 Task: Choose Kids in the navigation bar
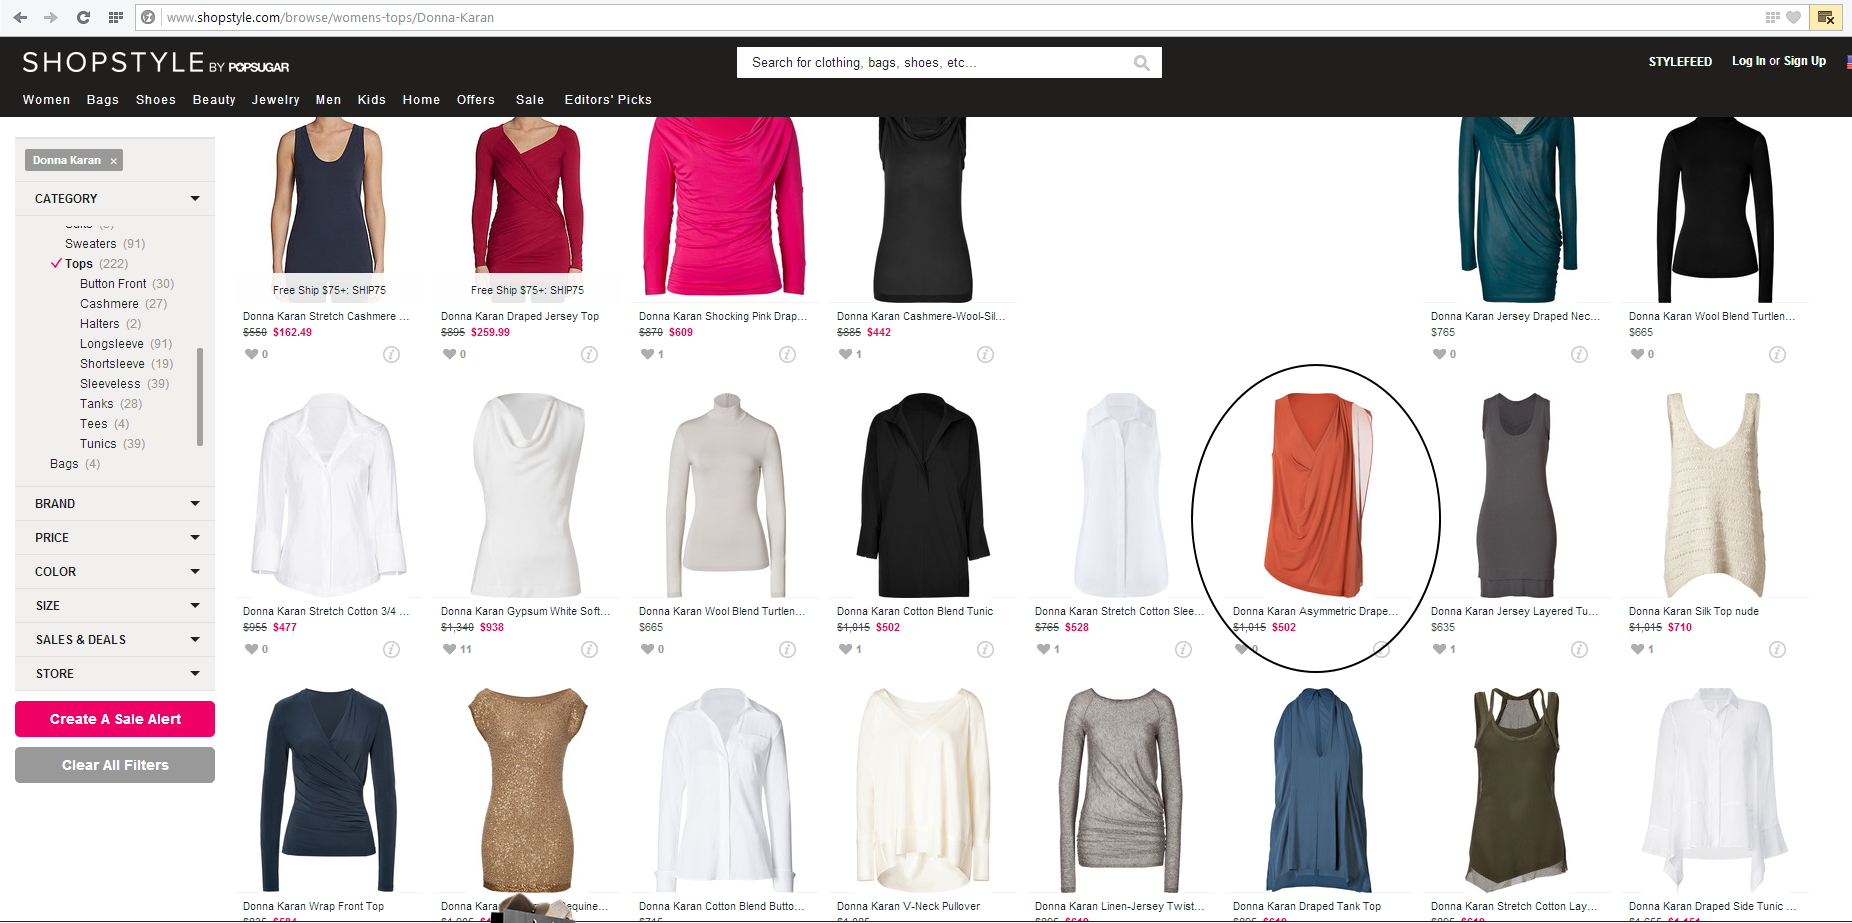pos(372,100)
